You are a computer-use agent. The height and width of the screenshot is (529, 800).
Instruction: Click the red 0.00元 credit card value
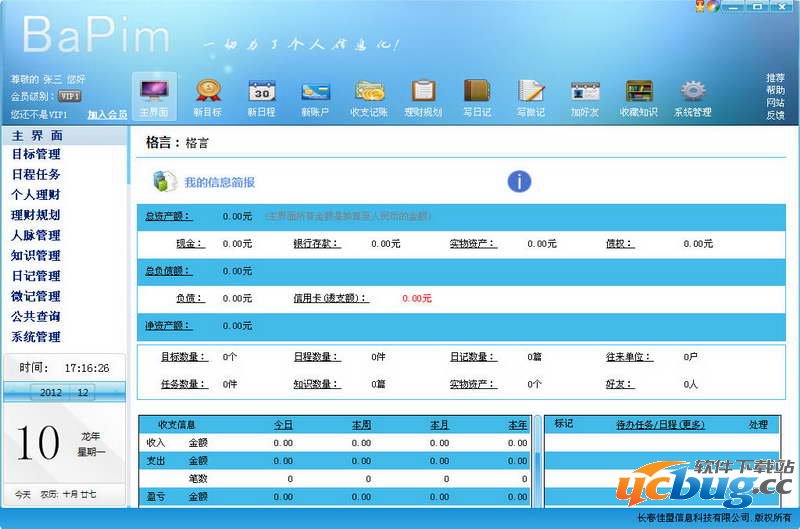(417, 298)
